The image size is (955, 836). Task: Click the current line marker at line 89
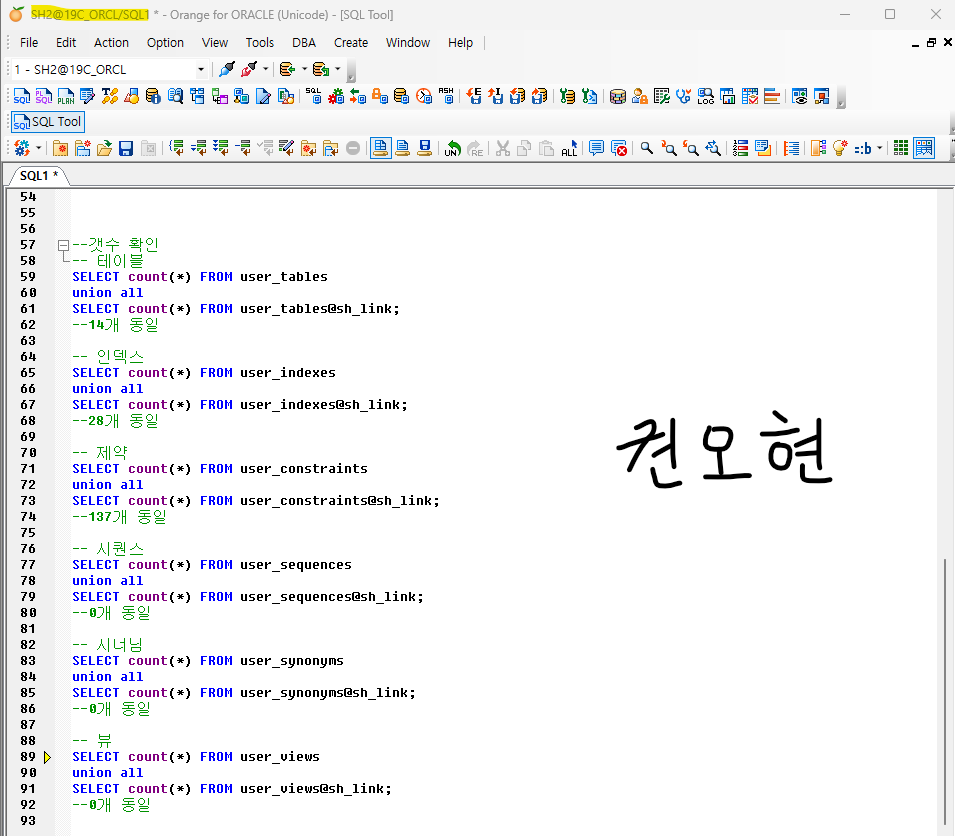pos(47,757)
